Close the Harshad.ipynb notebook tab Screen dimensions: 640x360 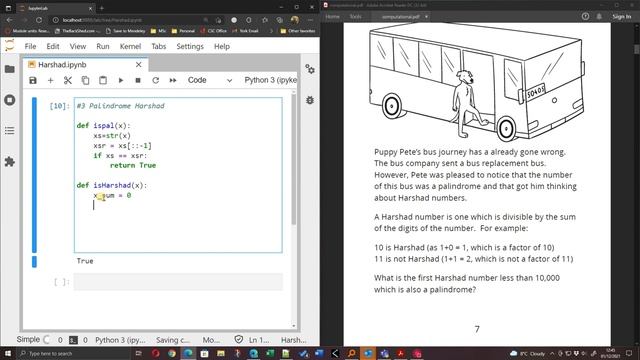(139, 65)
